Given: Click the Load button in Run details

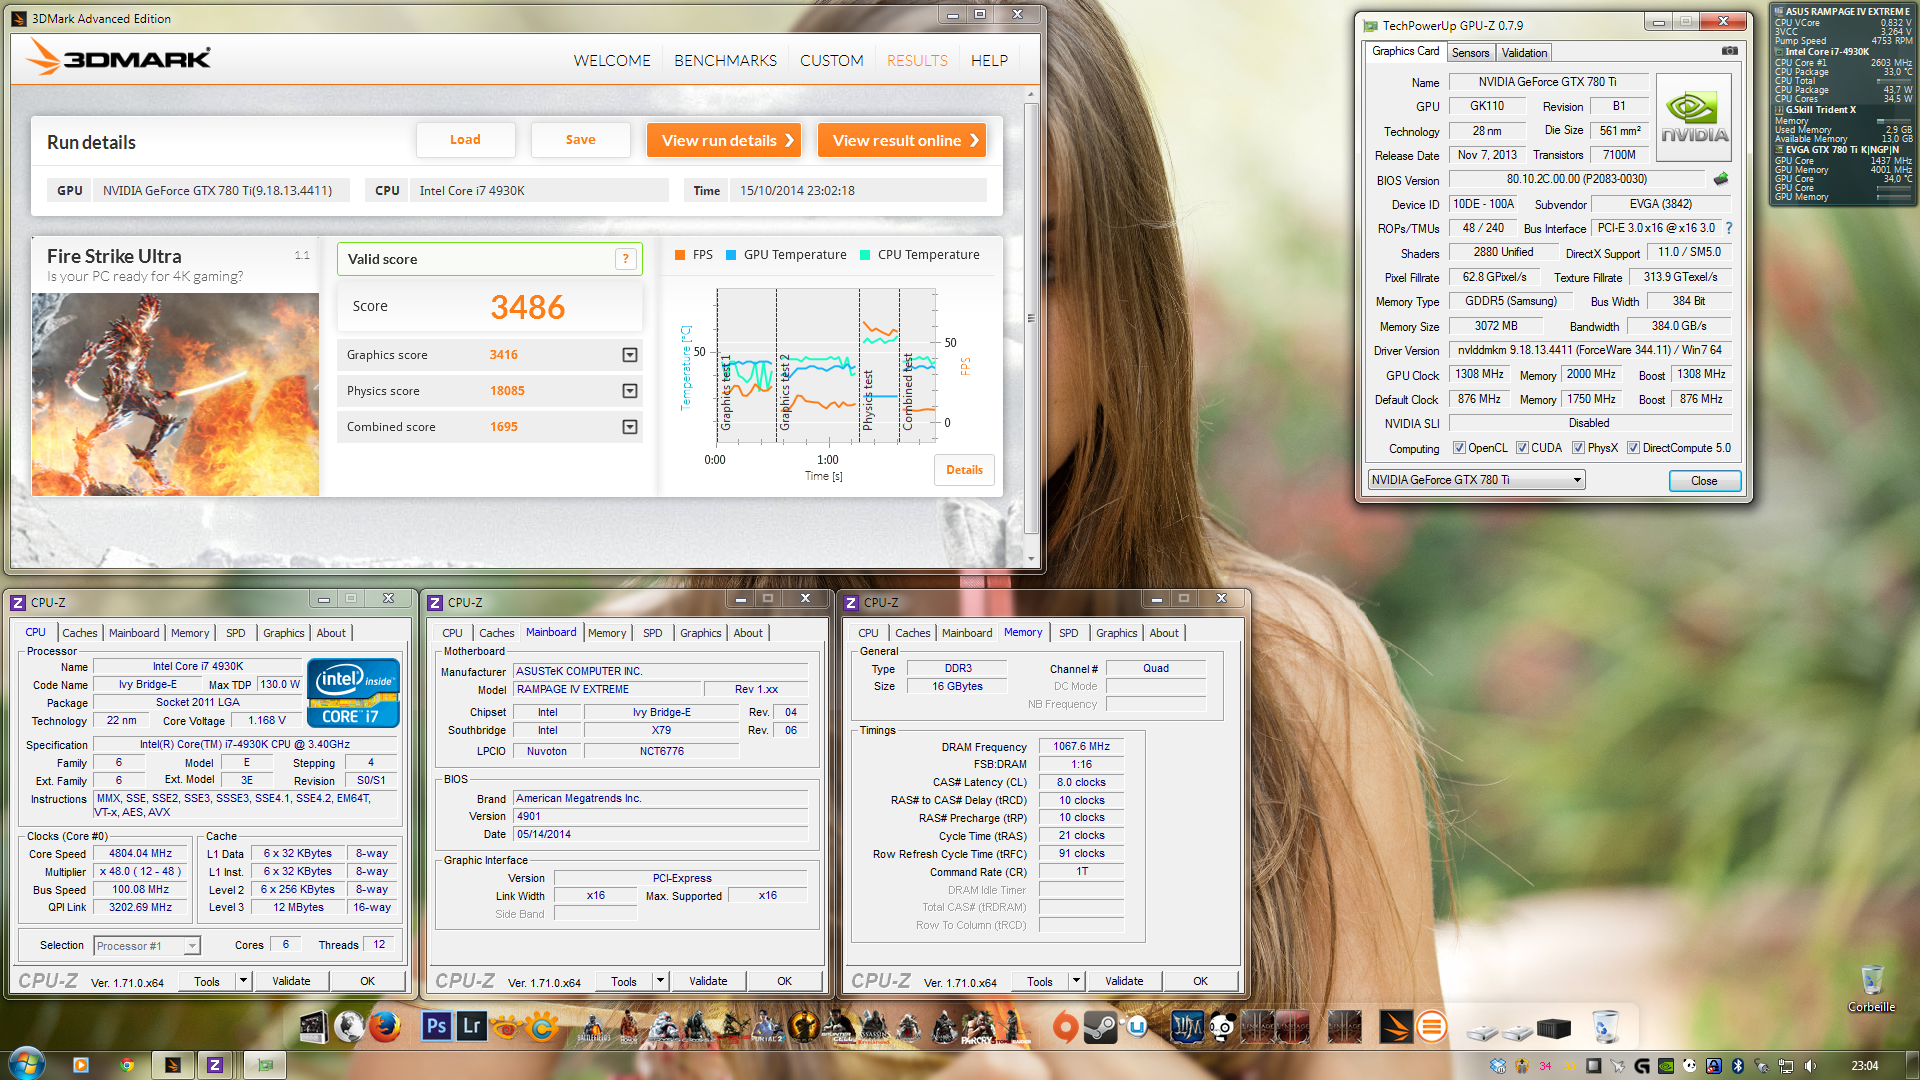Looking at the screenshot, I should pyautogui.click(x=465, y=140).
